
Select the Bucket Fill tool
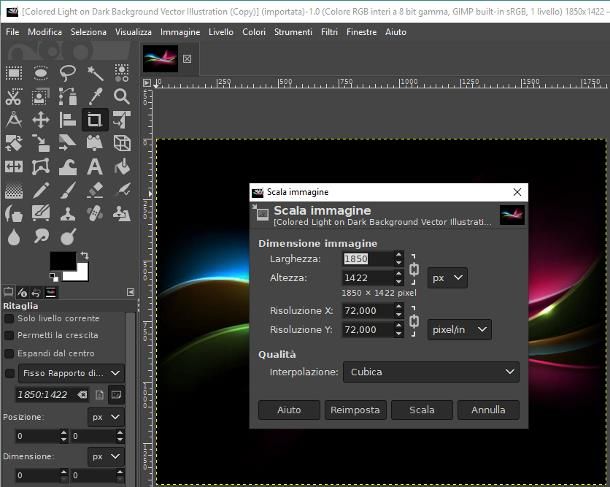tap(122, 167)
